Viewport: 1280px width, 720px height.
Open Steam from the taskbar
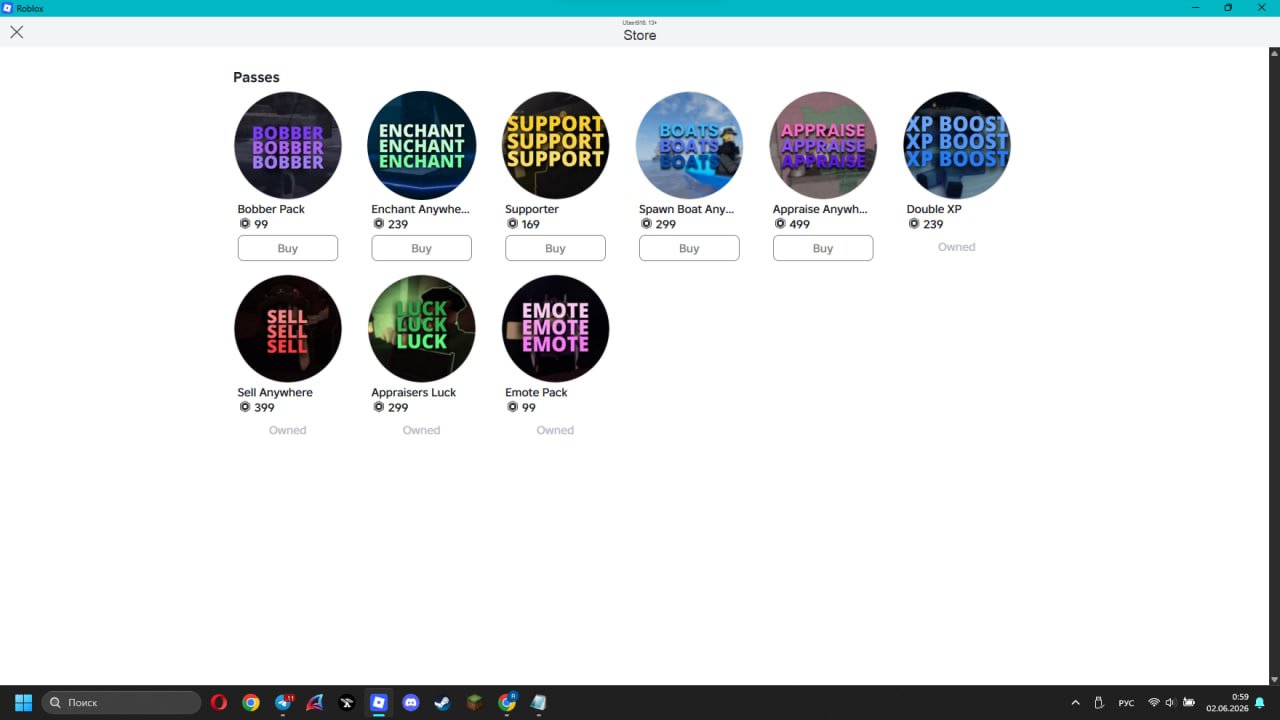(x=442, y=702)
